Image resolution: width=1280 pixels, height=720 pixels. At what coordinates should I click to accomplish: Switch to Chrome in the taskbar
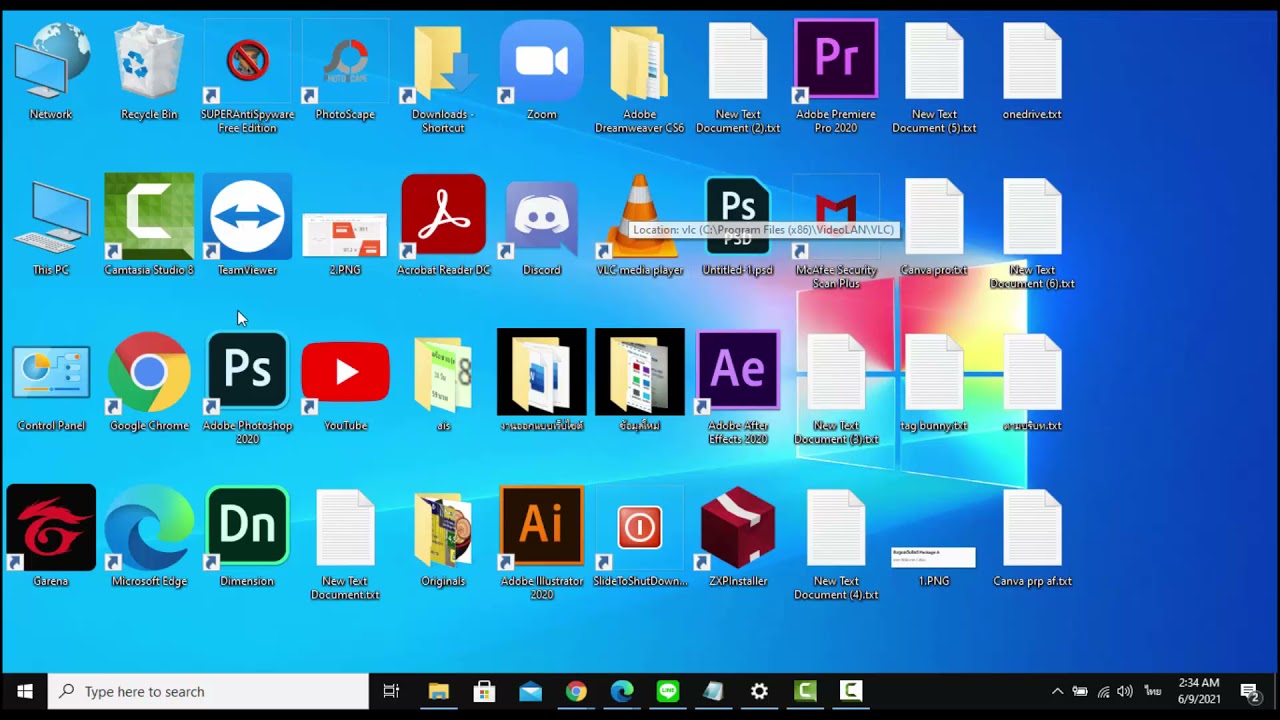(576, 691)
